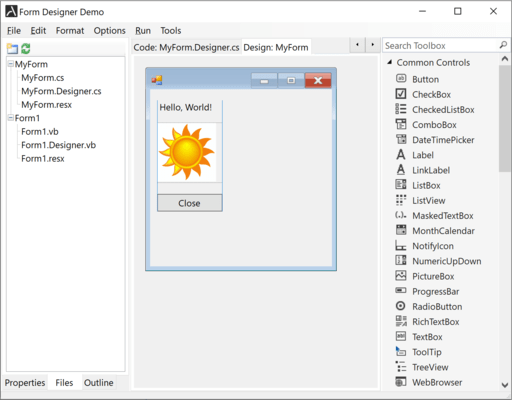Select the PictureBox icon in toolbox
512x400 pixels.
[401, 276]
